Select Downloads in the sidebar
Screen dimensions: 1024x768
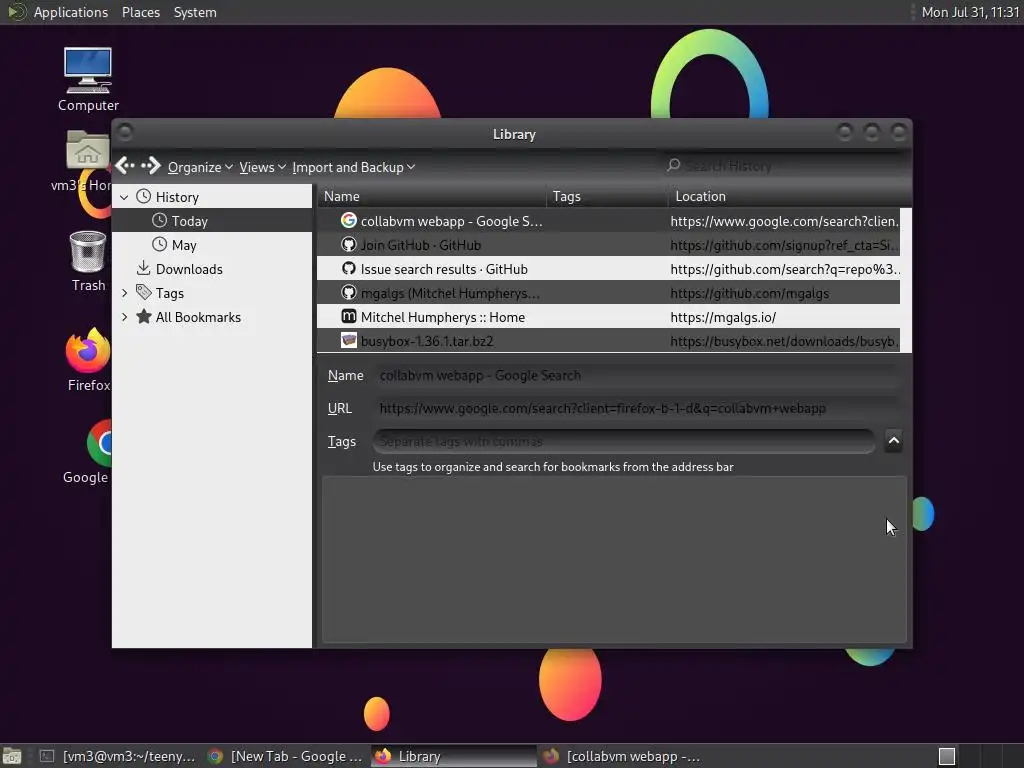pos(212,269)
